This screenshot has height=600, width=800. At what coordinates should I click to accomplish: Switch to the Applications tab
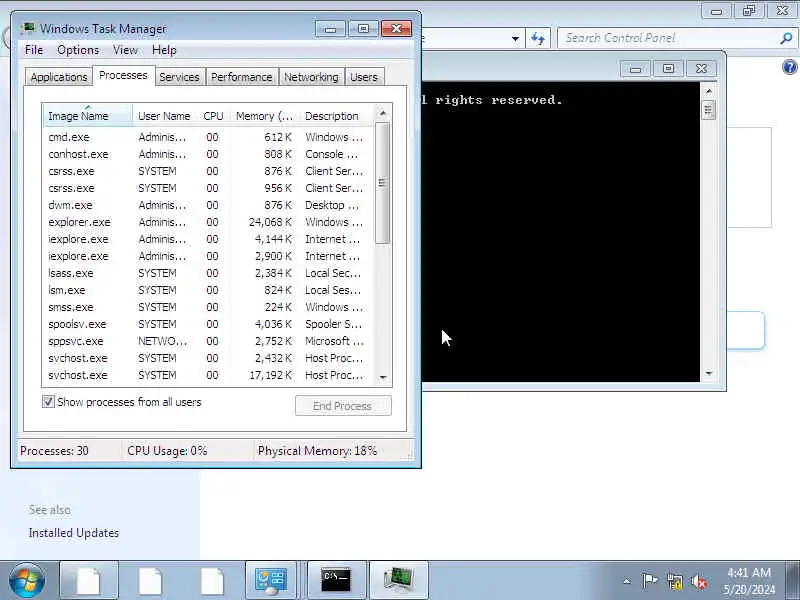pyautogui.click(x=59, y=77)
